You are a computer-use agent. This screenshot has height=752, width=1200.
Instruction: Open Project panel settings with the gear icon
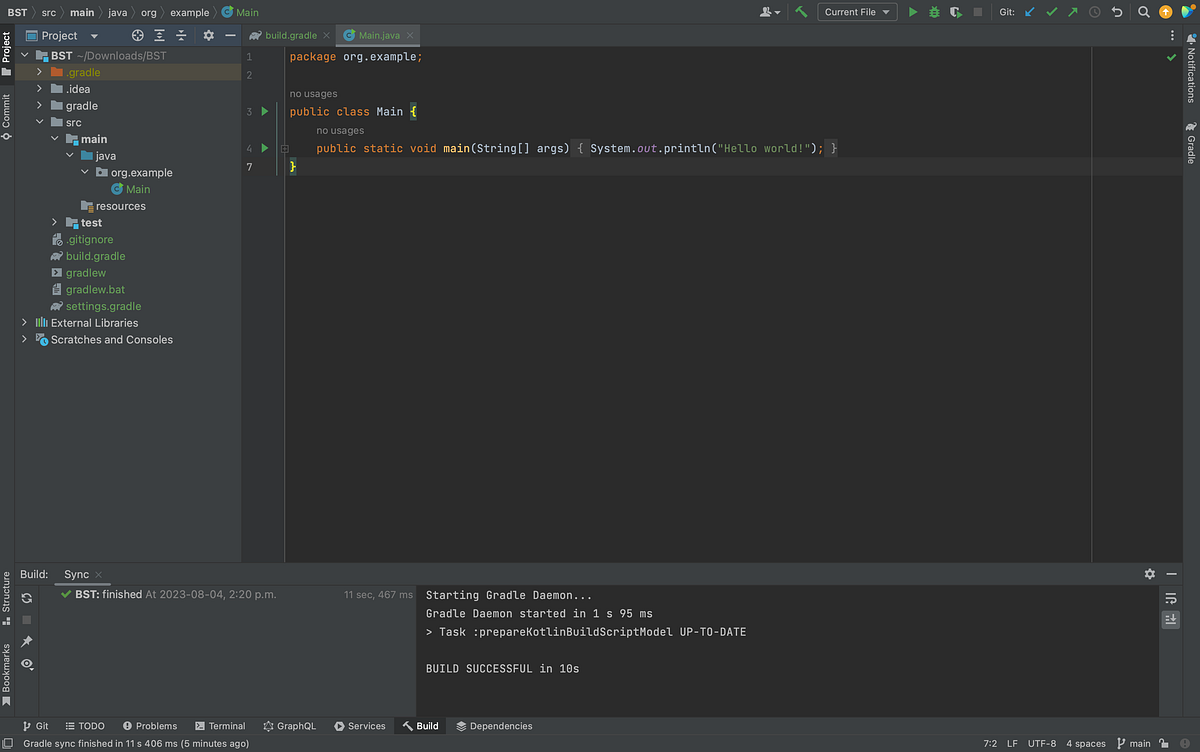207,34
